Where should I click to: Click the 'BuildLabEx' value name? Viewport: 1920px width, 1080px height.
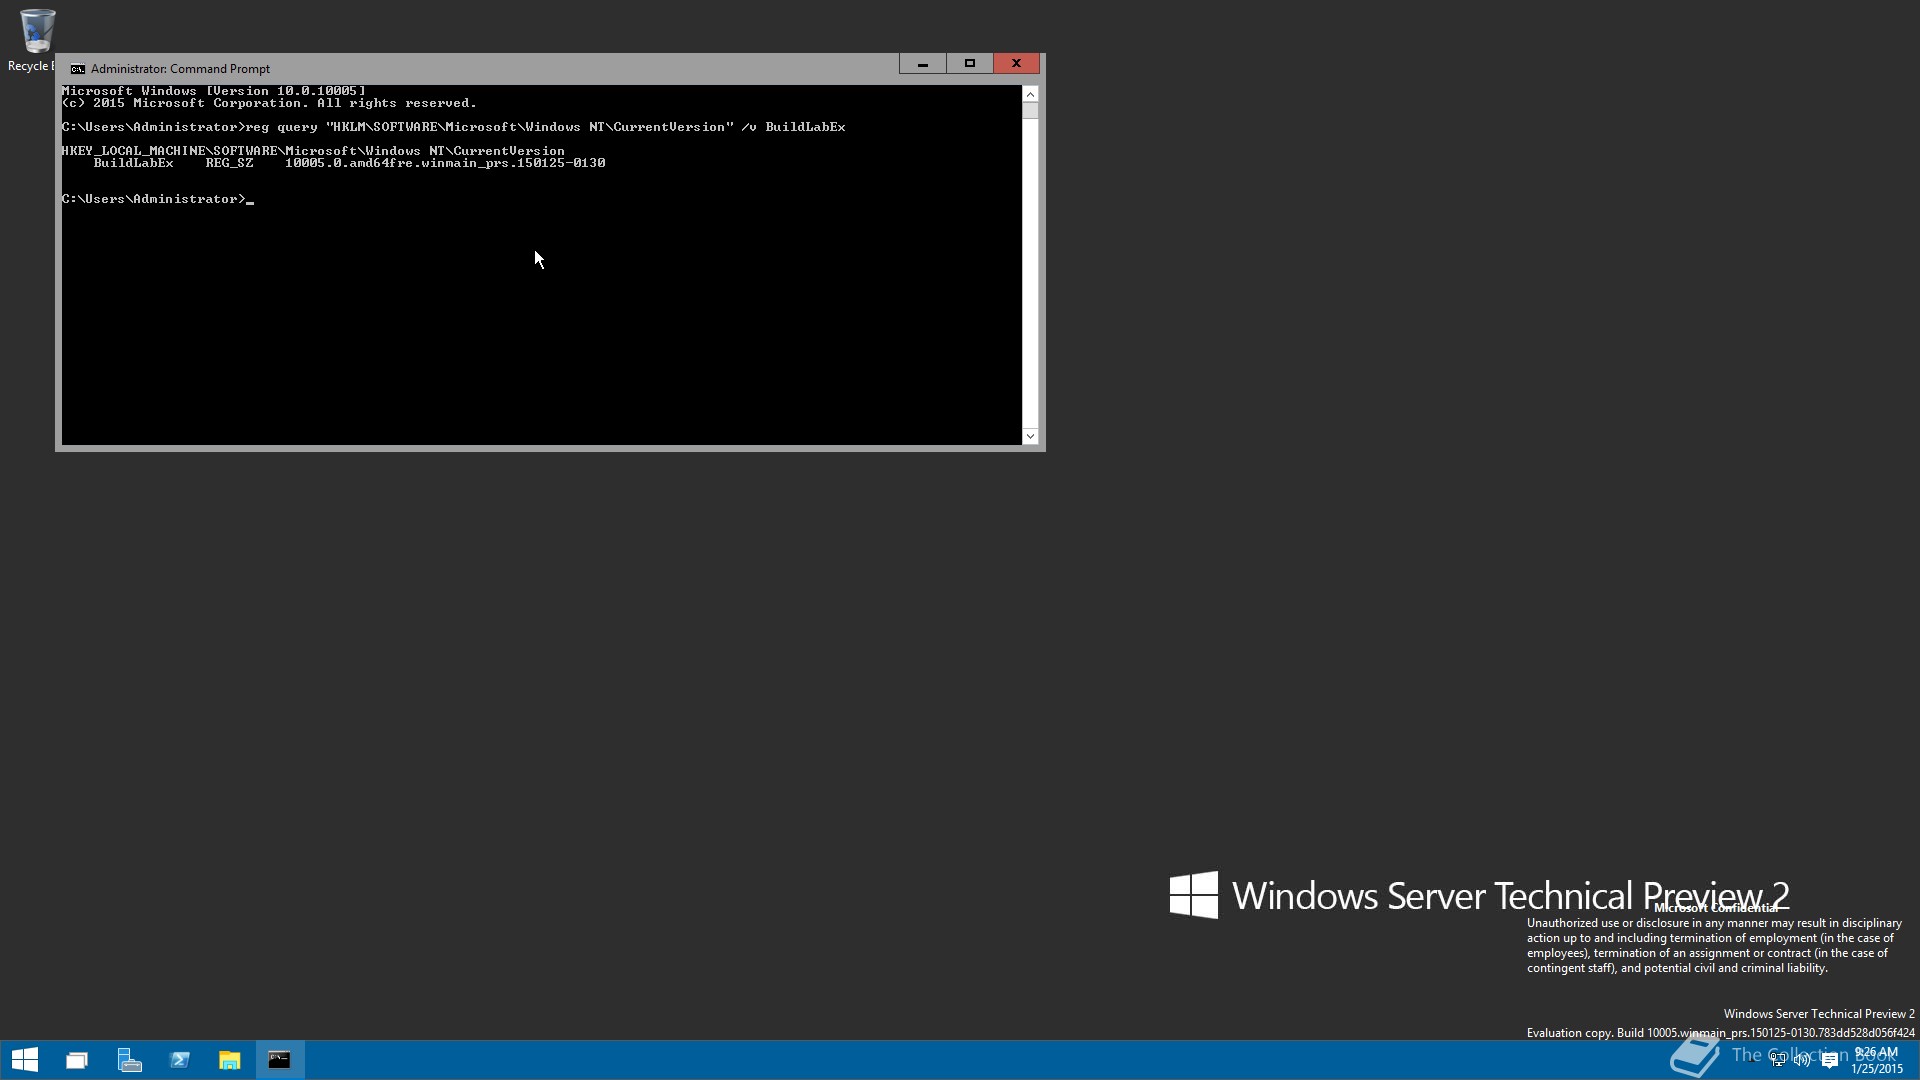click(134, 163)
